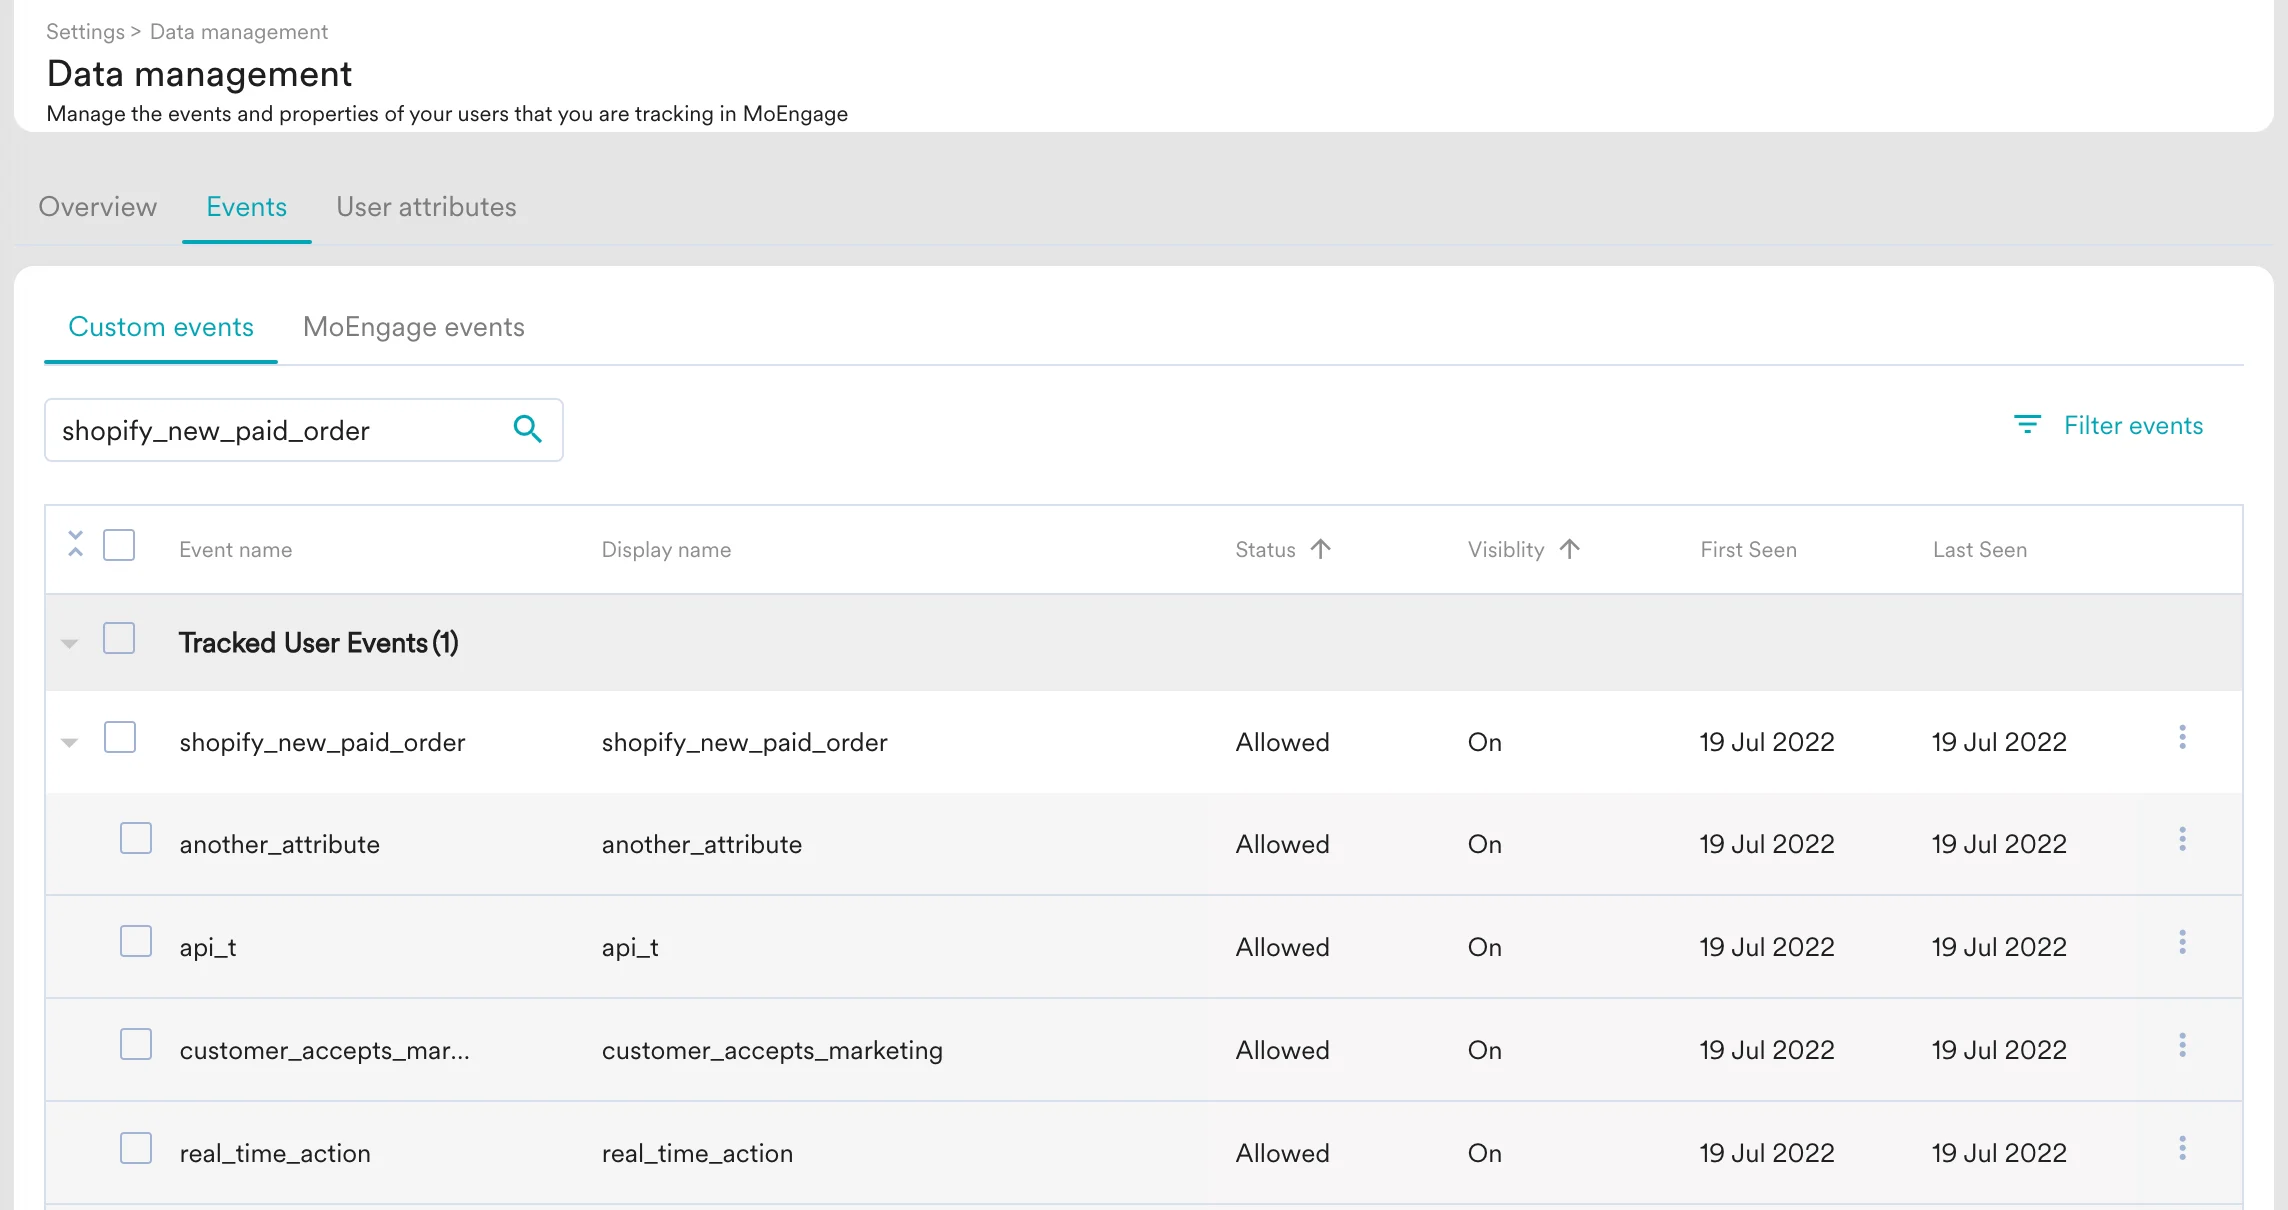
Task: Click the Status column header
Action: 1265,550
